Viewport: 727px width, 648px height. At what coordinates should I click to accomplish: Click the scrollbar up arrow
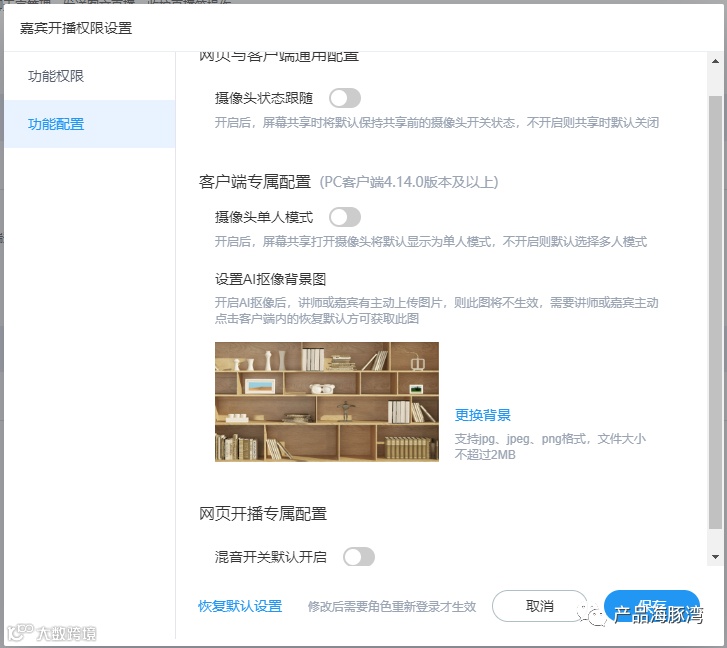[x=715, y=61]
